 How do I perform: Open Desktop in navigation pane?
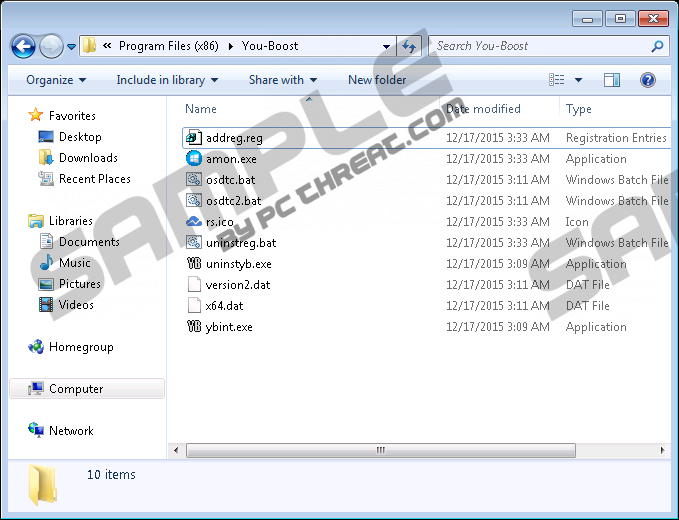point(80,137)
